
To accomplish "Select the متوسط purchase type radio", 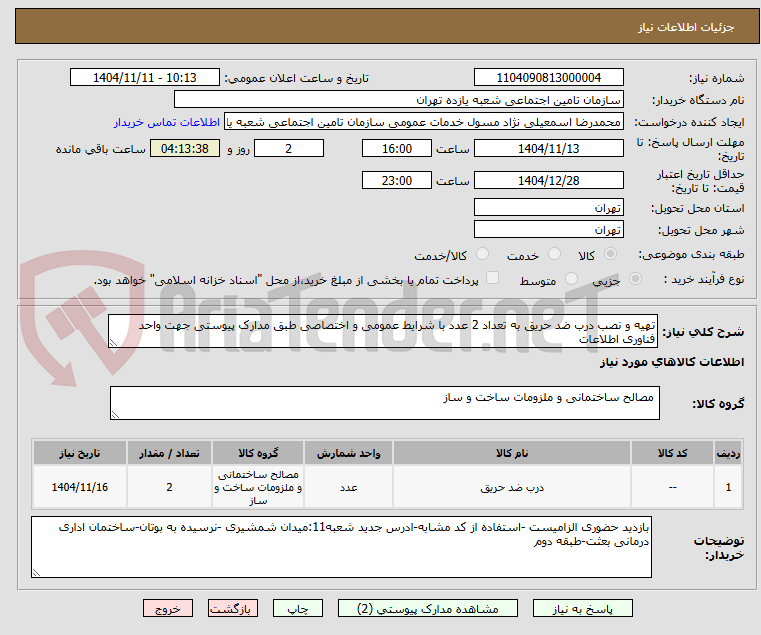I will pos(571,279).
